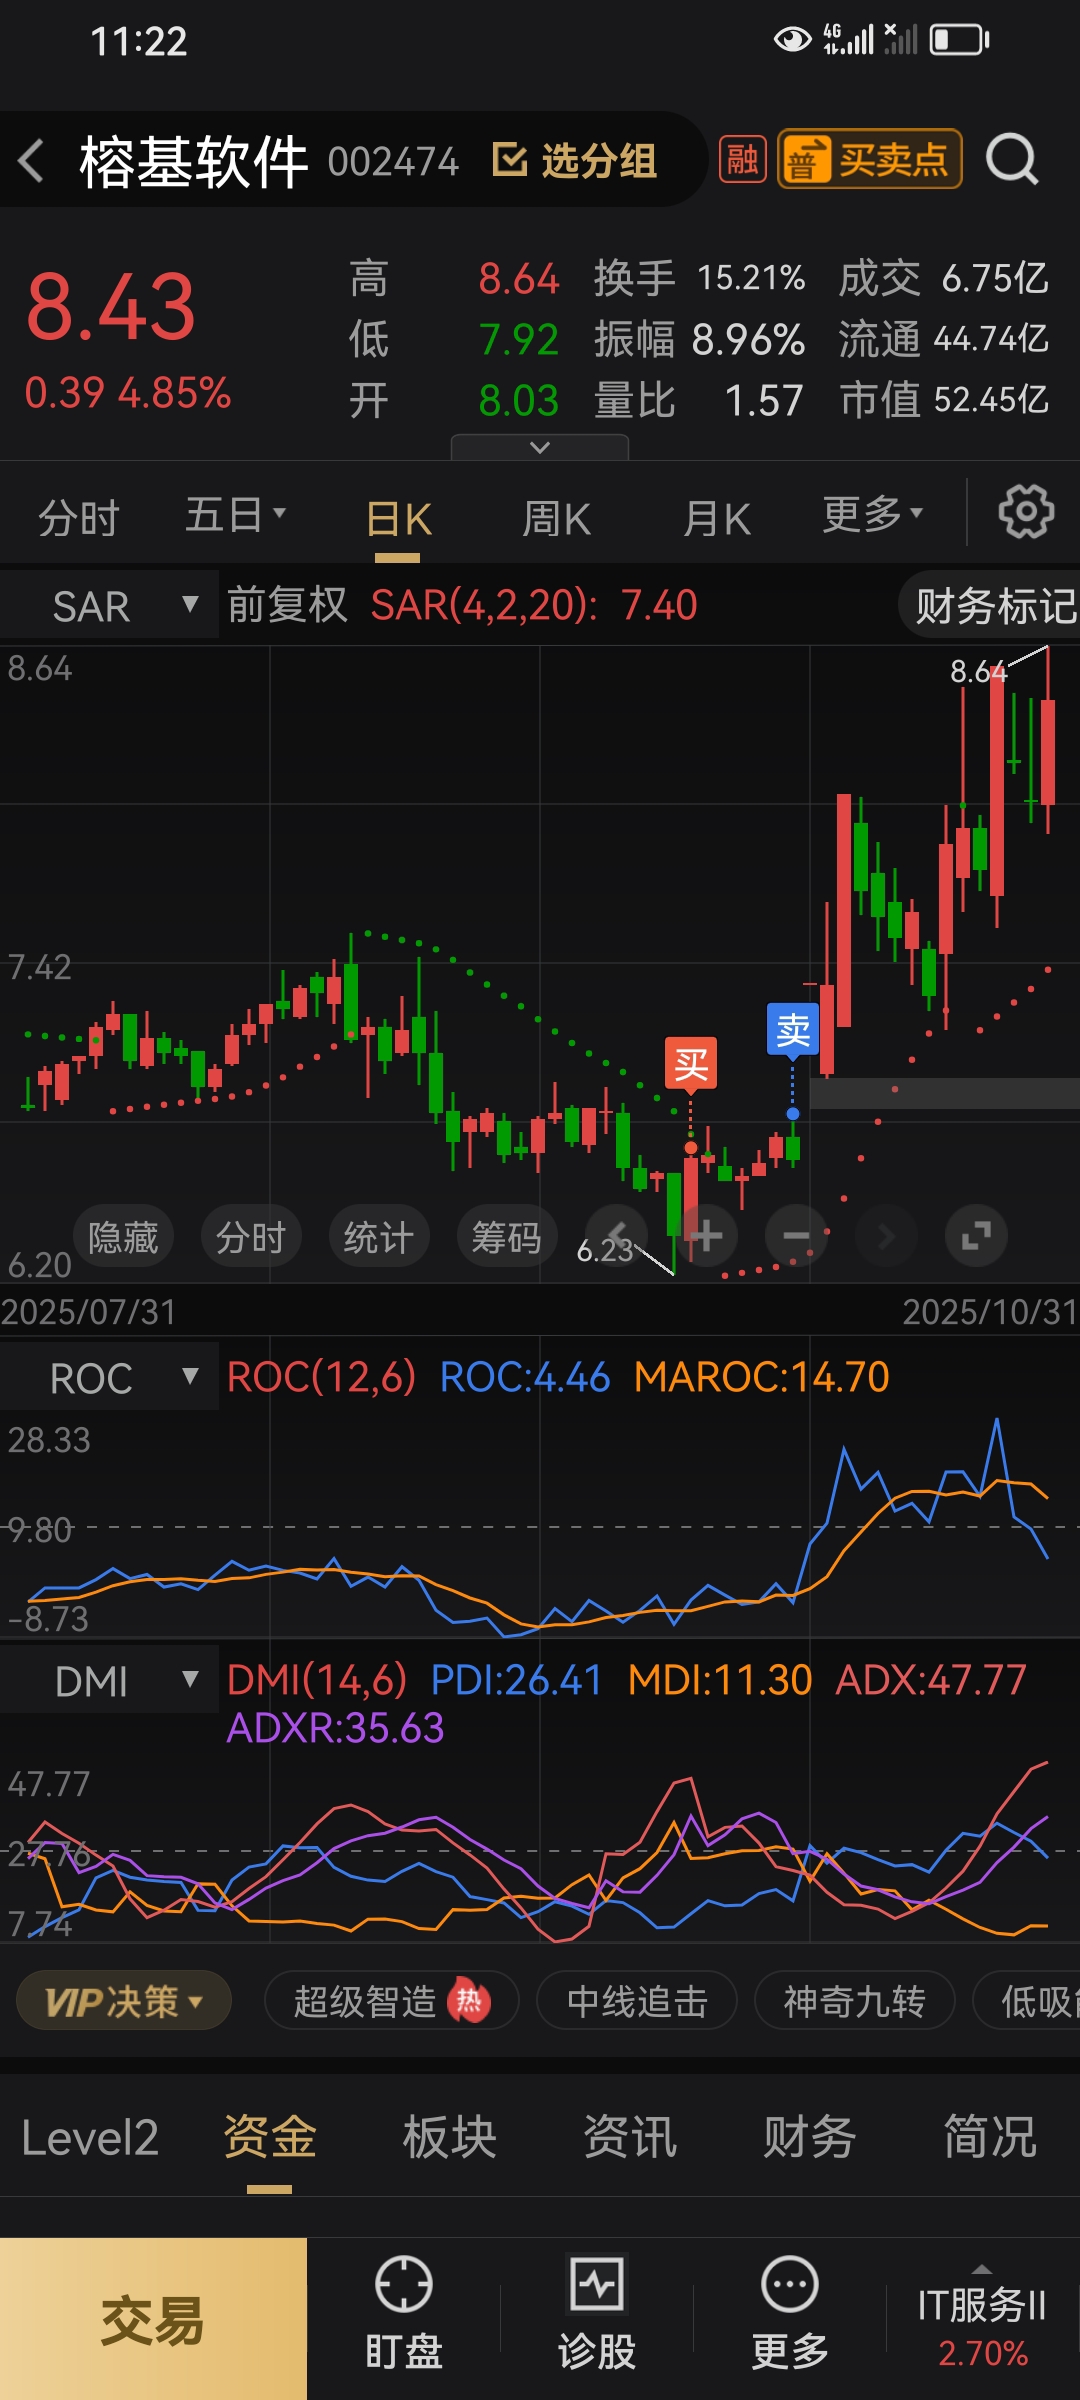Zoom out with the minus icon
Image resolution: width=1080 pixels, height=2400 pixels.
click(796, 1236)
